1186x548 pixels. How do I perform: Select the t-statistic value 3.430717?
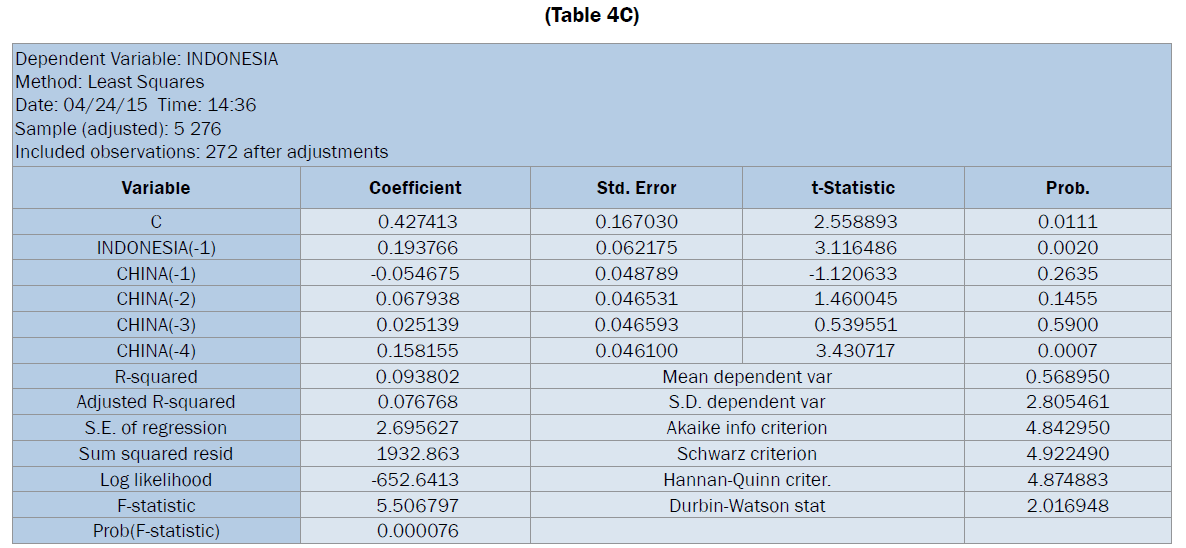(853, 351)
